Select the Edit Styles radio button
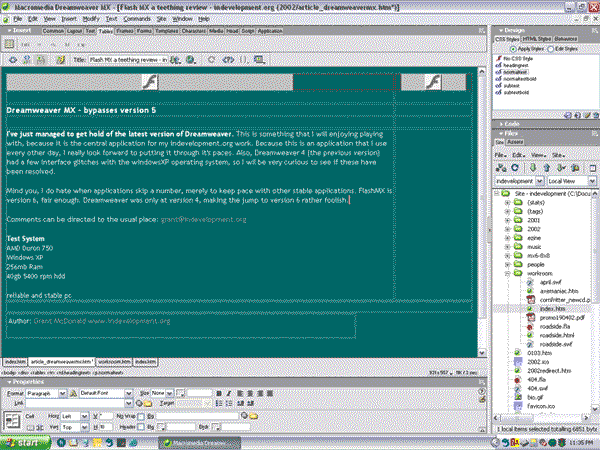The height and width of the screenshot is (450, 600). [551, 49]
